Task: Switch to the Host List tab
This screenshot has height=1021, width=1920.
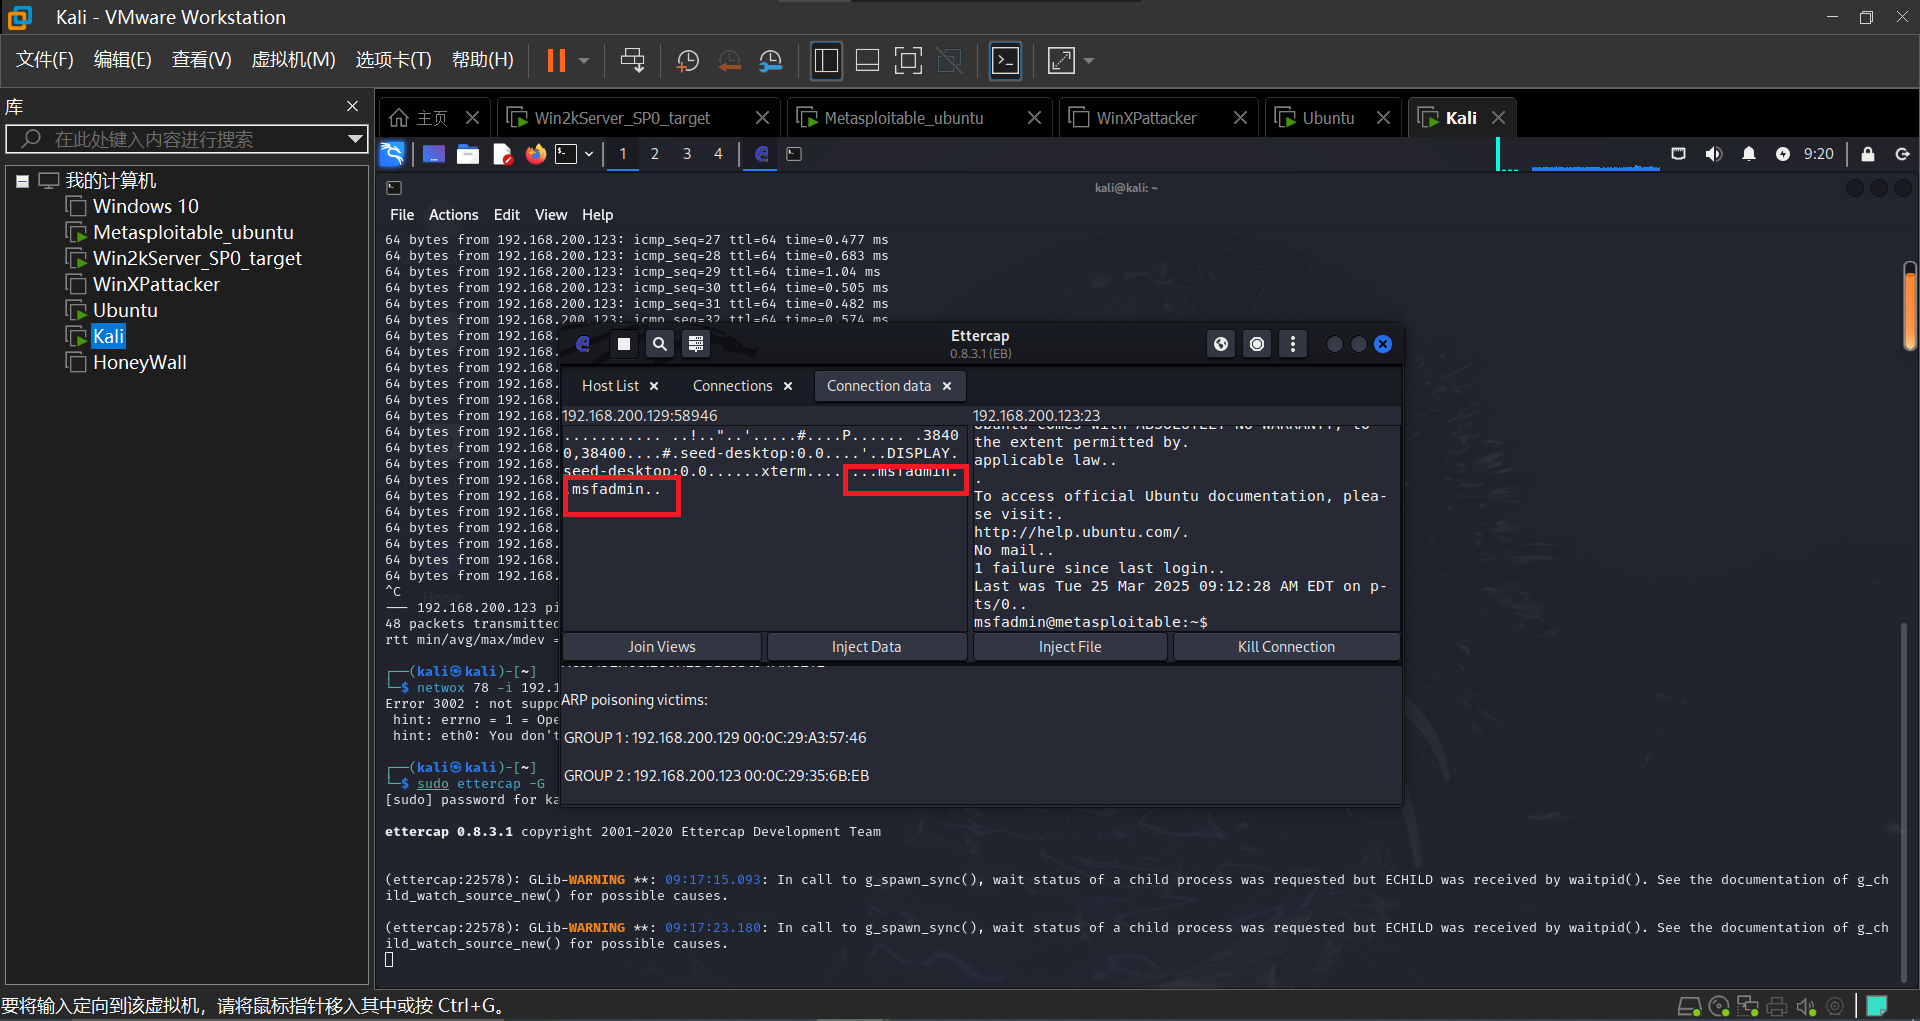Action: [x=610, y=386]
